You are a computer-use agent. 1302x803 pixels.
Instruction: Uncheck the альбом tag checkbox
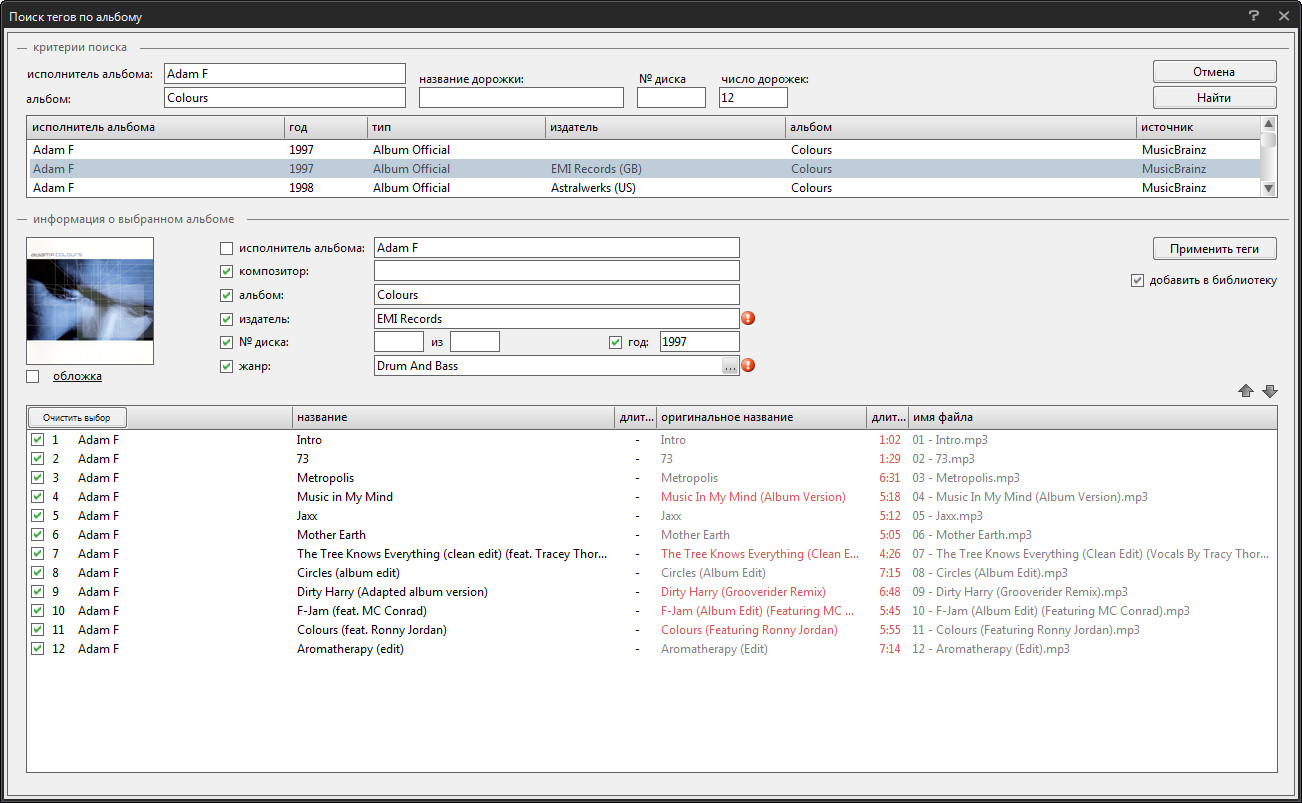pyautogui.click(x=226, y=295)
